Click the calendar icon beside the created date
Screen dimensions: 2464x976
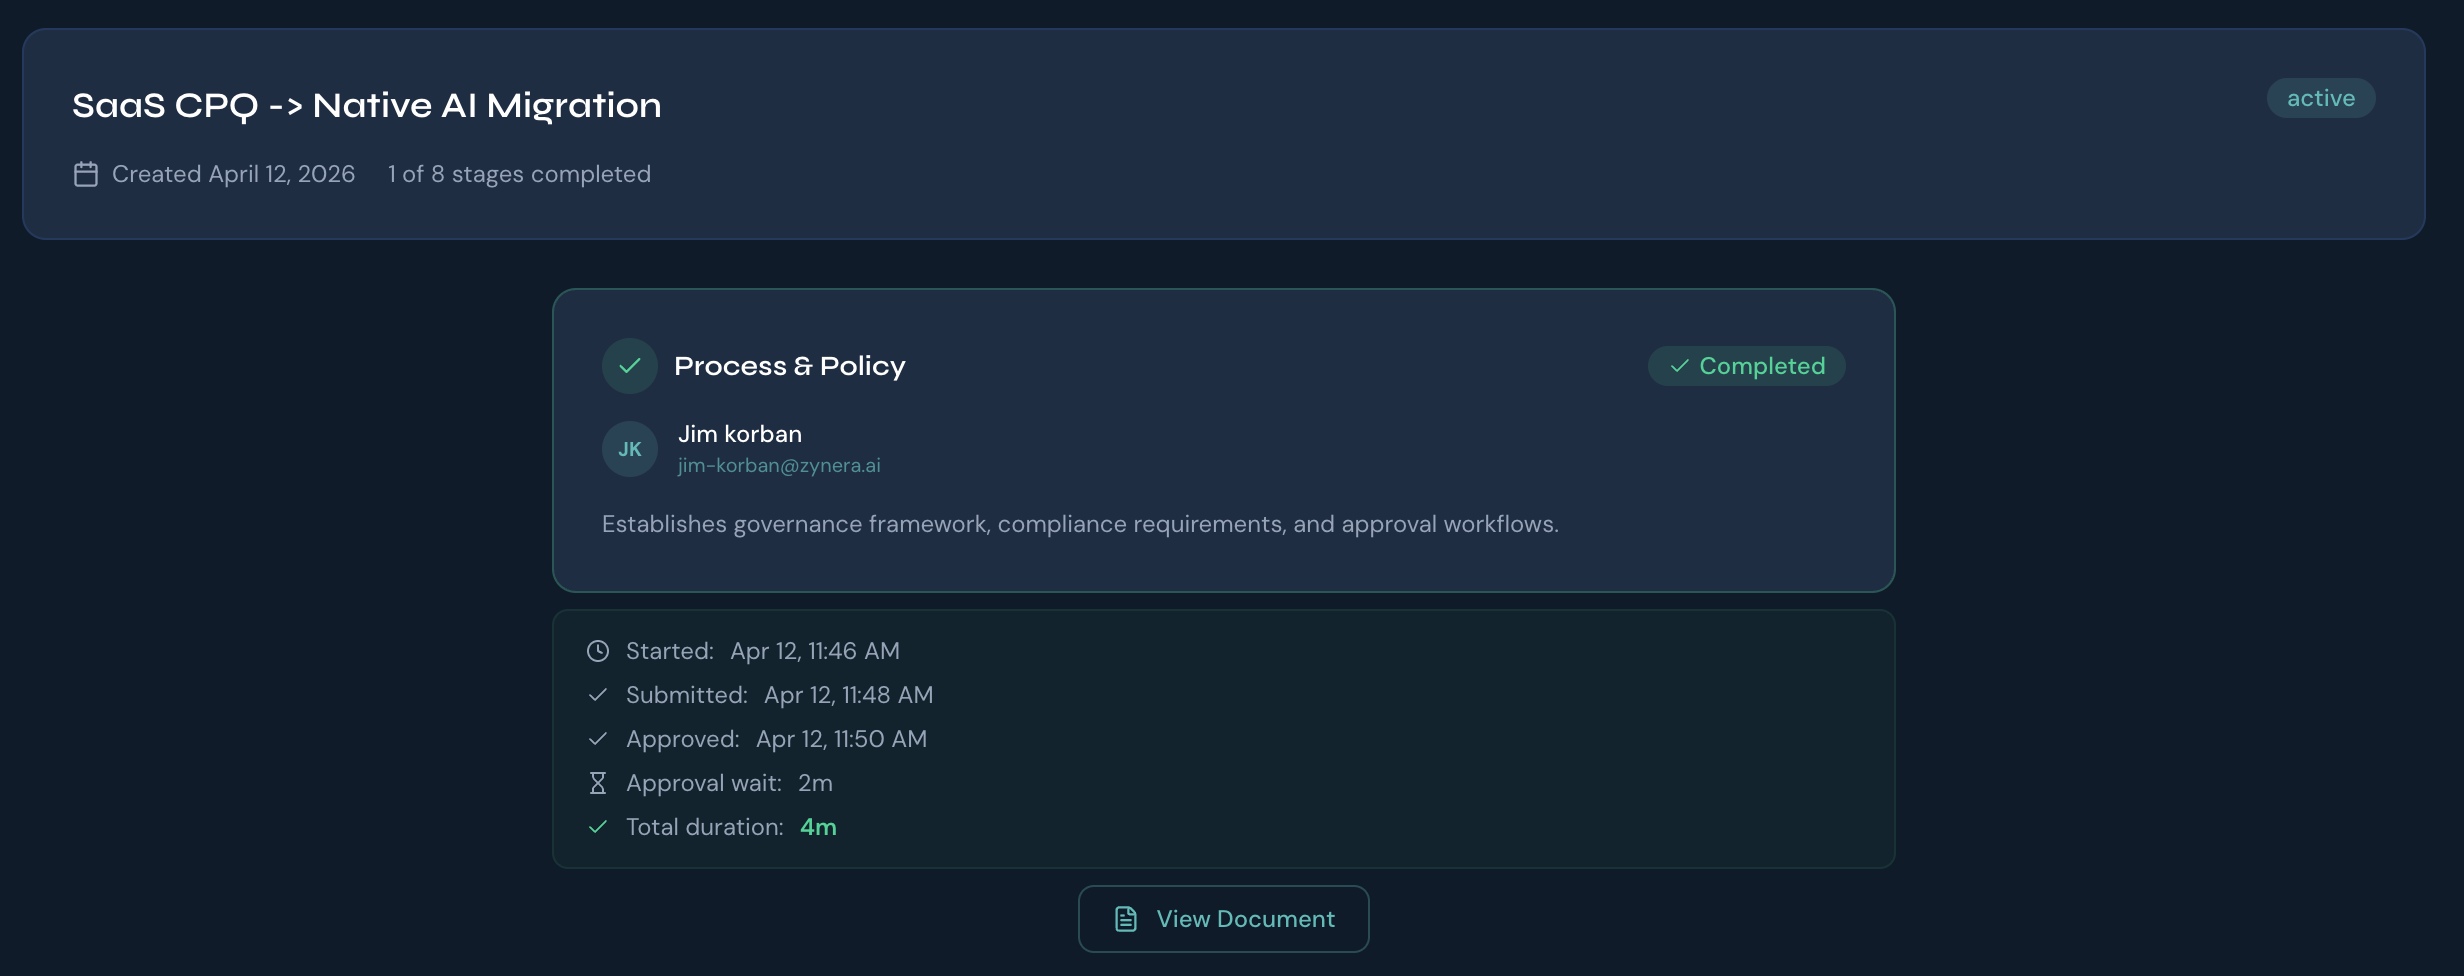86,174
